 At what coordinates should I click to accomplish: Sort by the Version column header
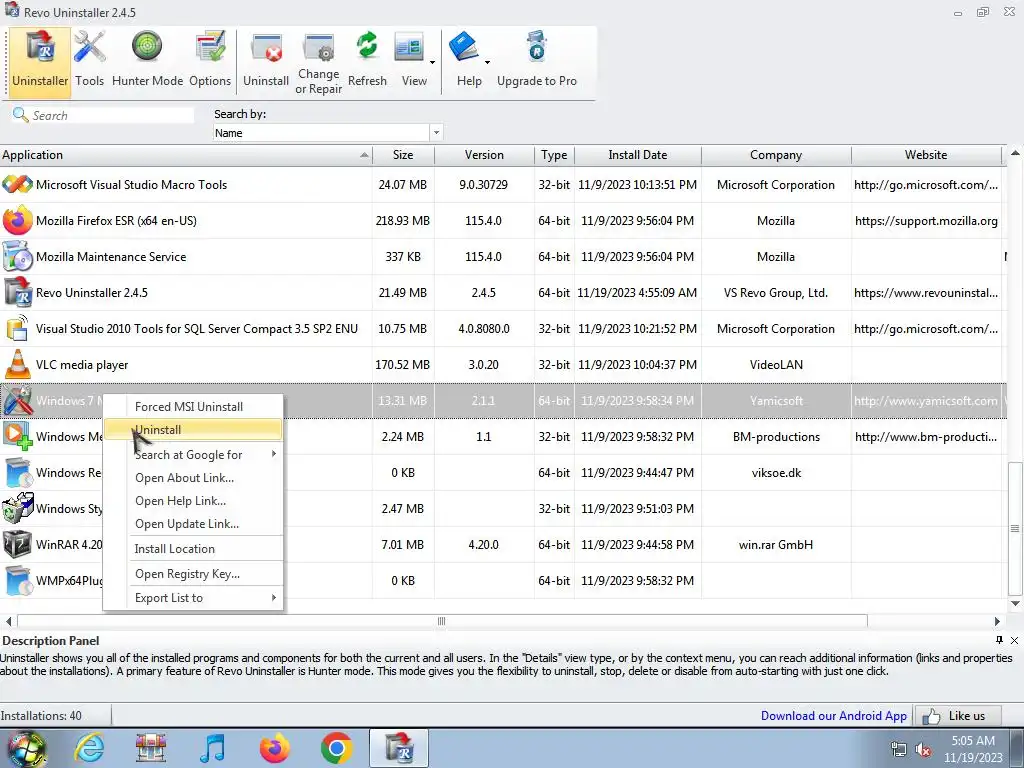pyautogui.click(x=484, y=155)
